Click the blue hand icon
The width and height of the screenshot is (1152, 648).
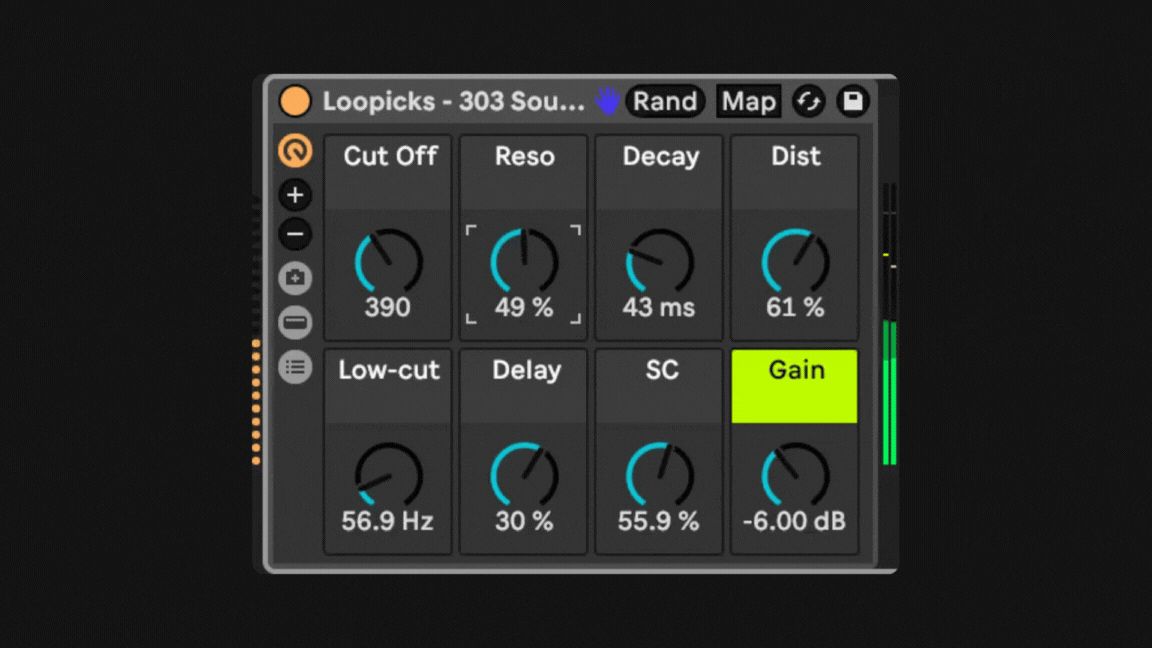pos(608,101)
